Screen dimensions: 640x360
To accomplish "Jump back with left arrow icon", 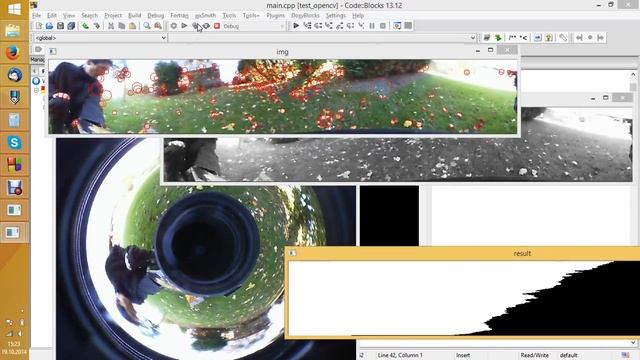I will pos(579,38).
